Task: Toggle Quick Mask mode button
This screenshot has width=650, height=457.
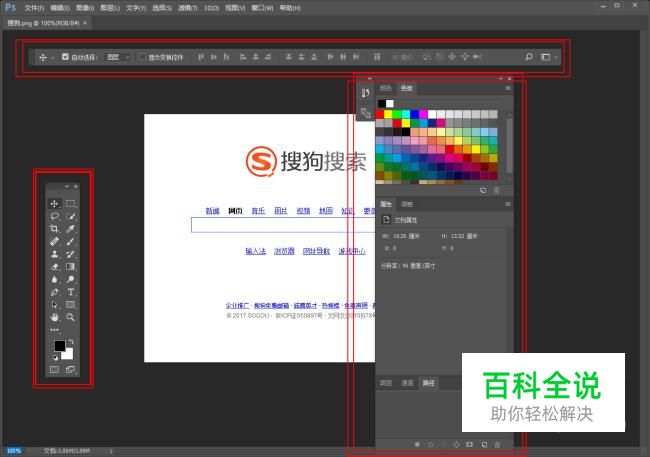Action: [54, 369]
